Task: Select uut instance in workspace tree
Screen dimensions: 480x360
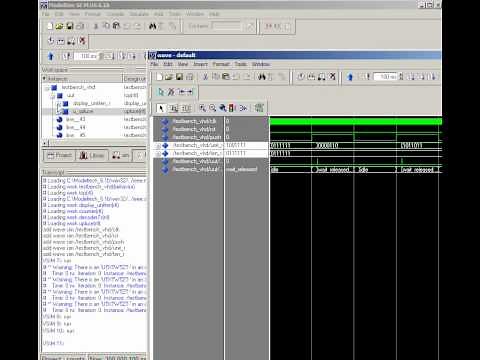Action: (70, 96)
